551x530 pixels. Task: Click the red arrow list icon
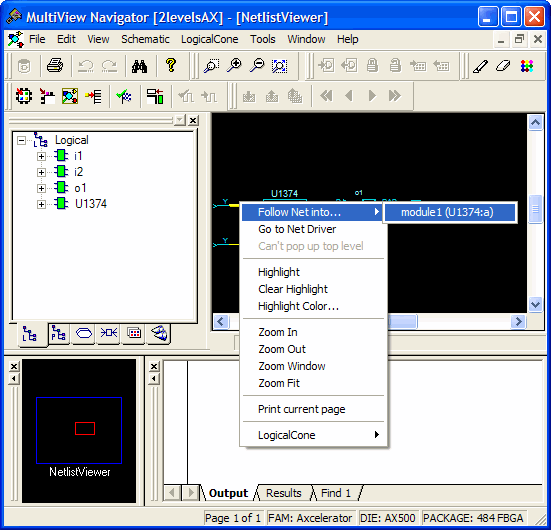point(93,96)
